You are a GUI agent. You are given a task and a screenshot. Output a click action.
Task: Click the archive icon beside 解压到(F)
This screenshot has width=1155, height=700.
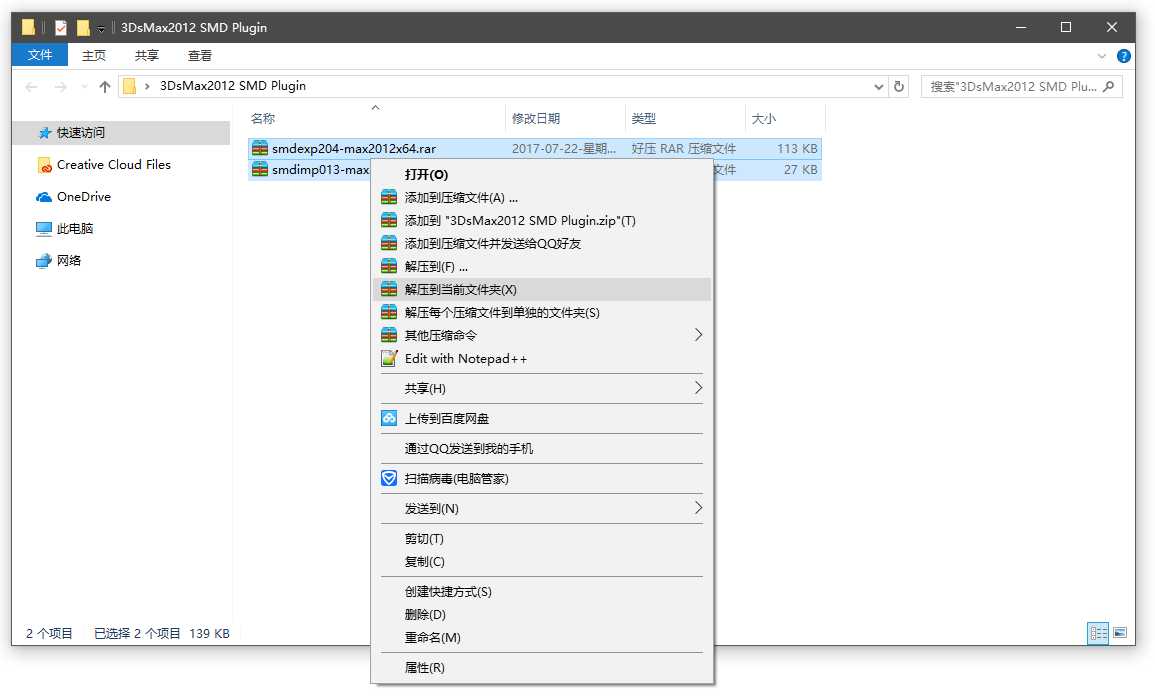(x=389, y=266)
